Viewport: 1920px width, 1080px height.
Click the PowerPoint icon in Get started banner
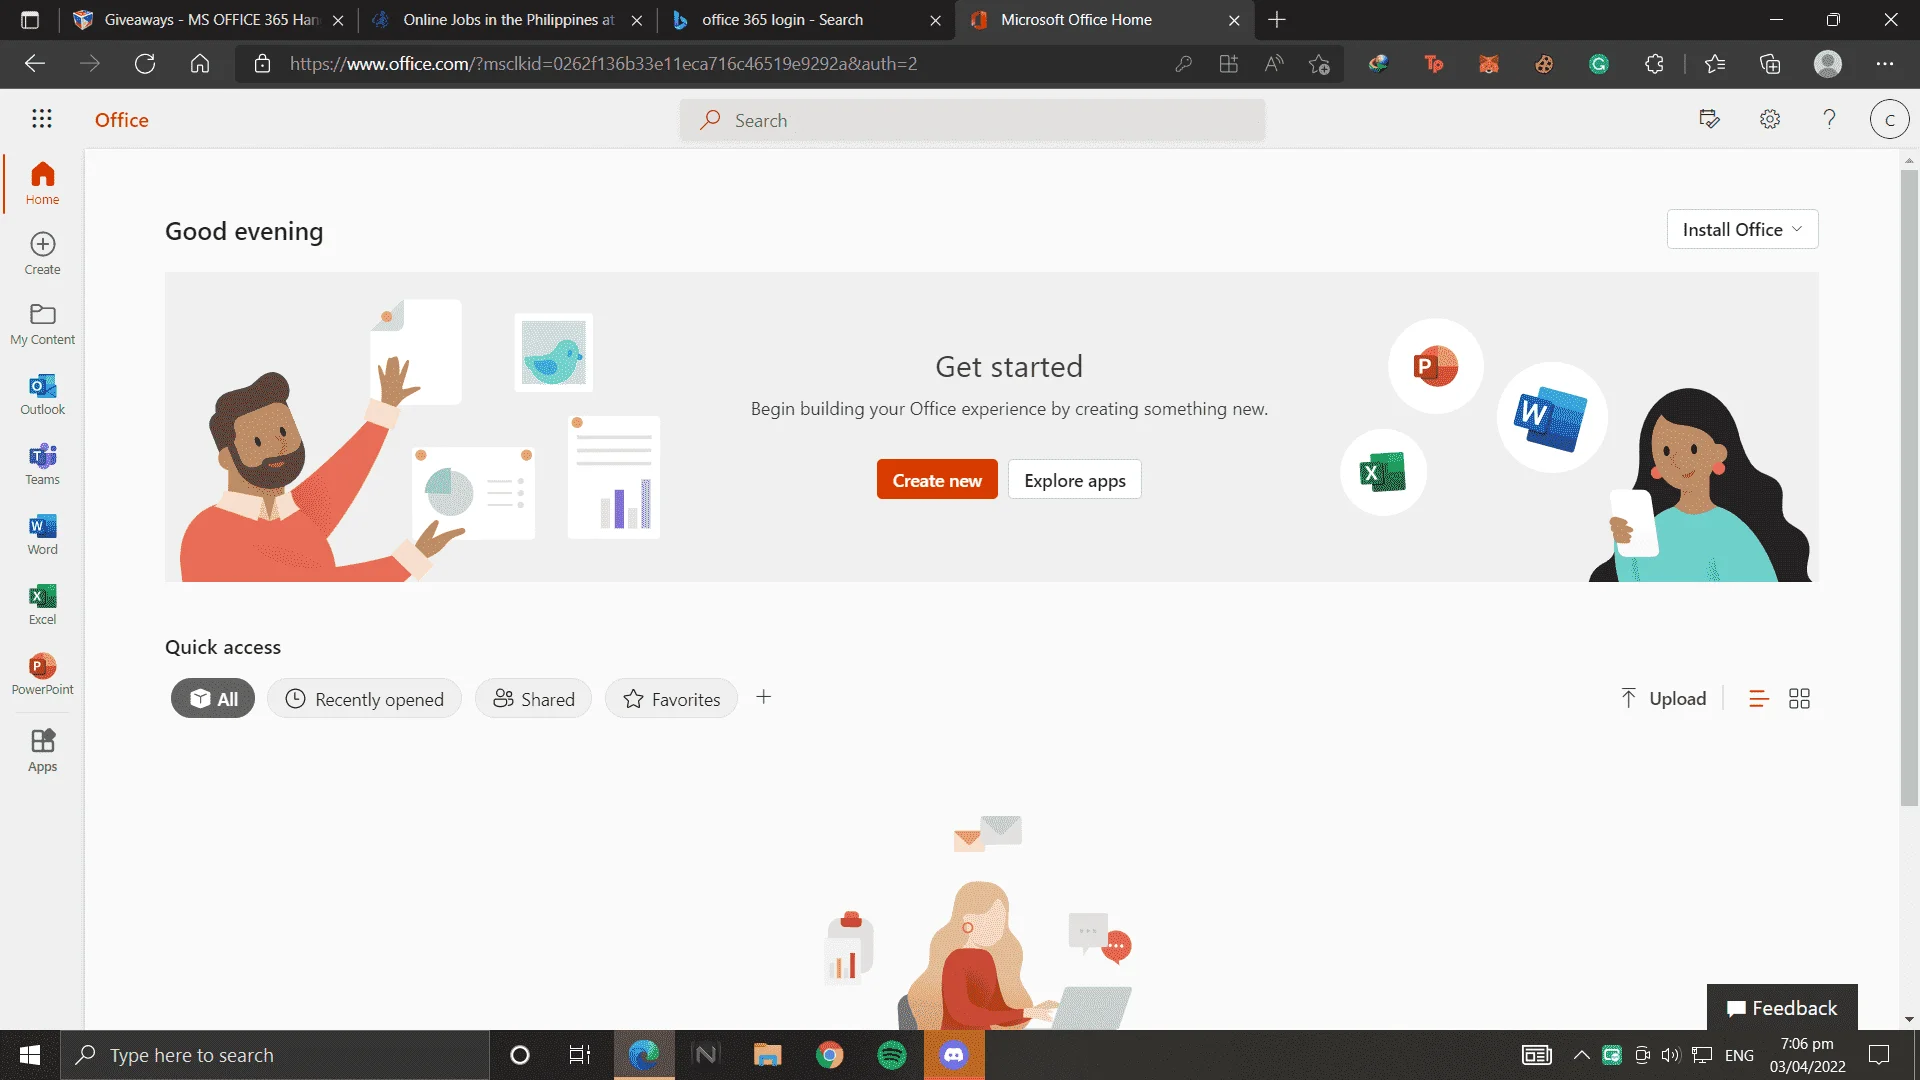pyautogui.click(x=1435, y=366)
